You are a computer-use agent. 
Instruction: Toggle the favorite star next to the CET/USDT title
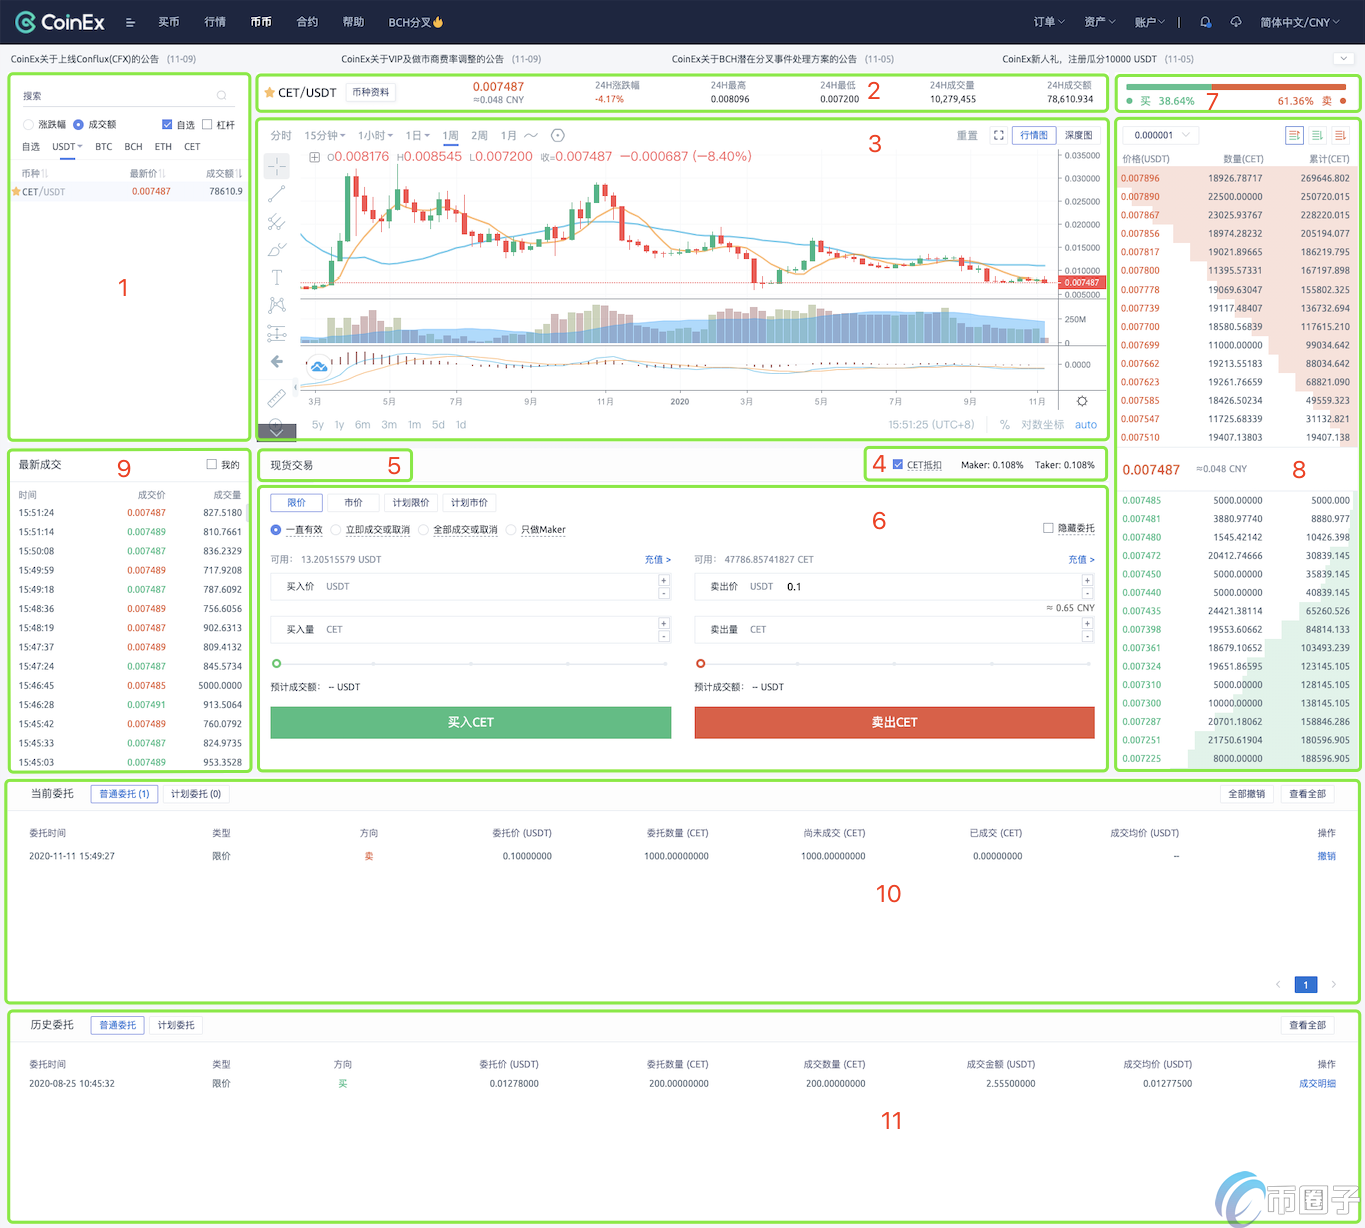pos(269,92)
